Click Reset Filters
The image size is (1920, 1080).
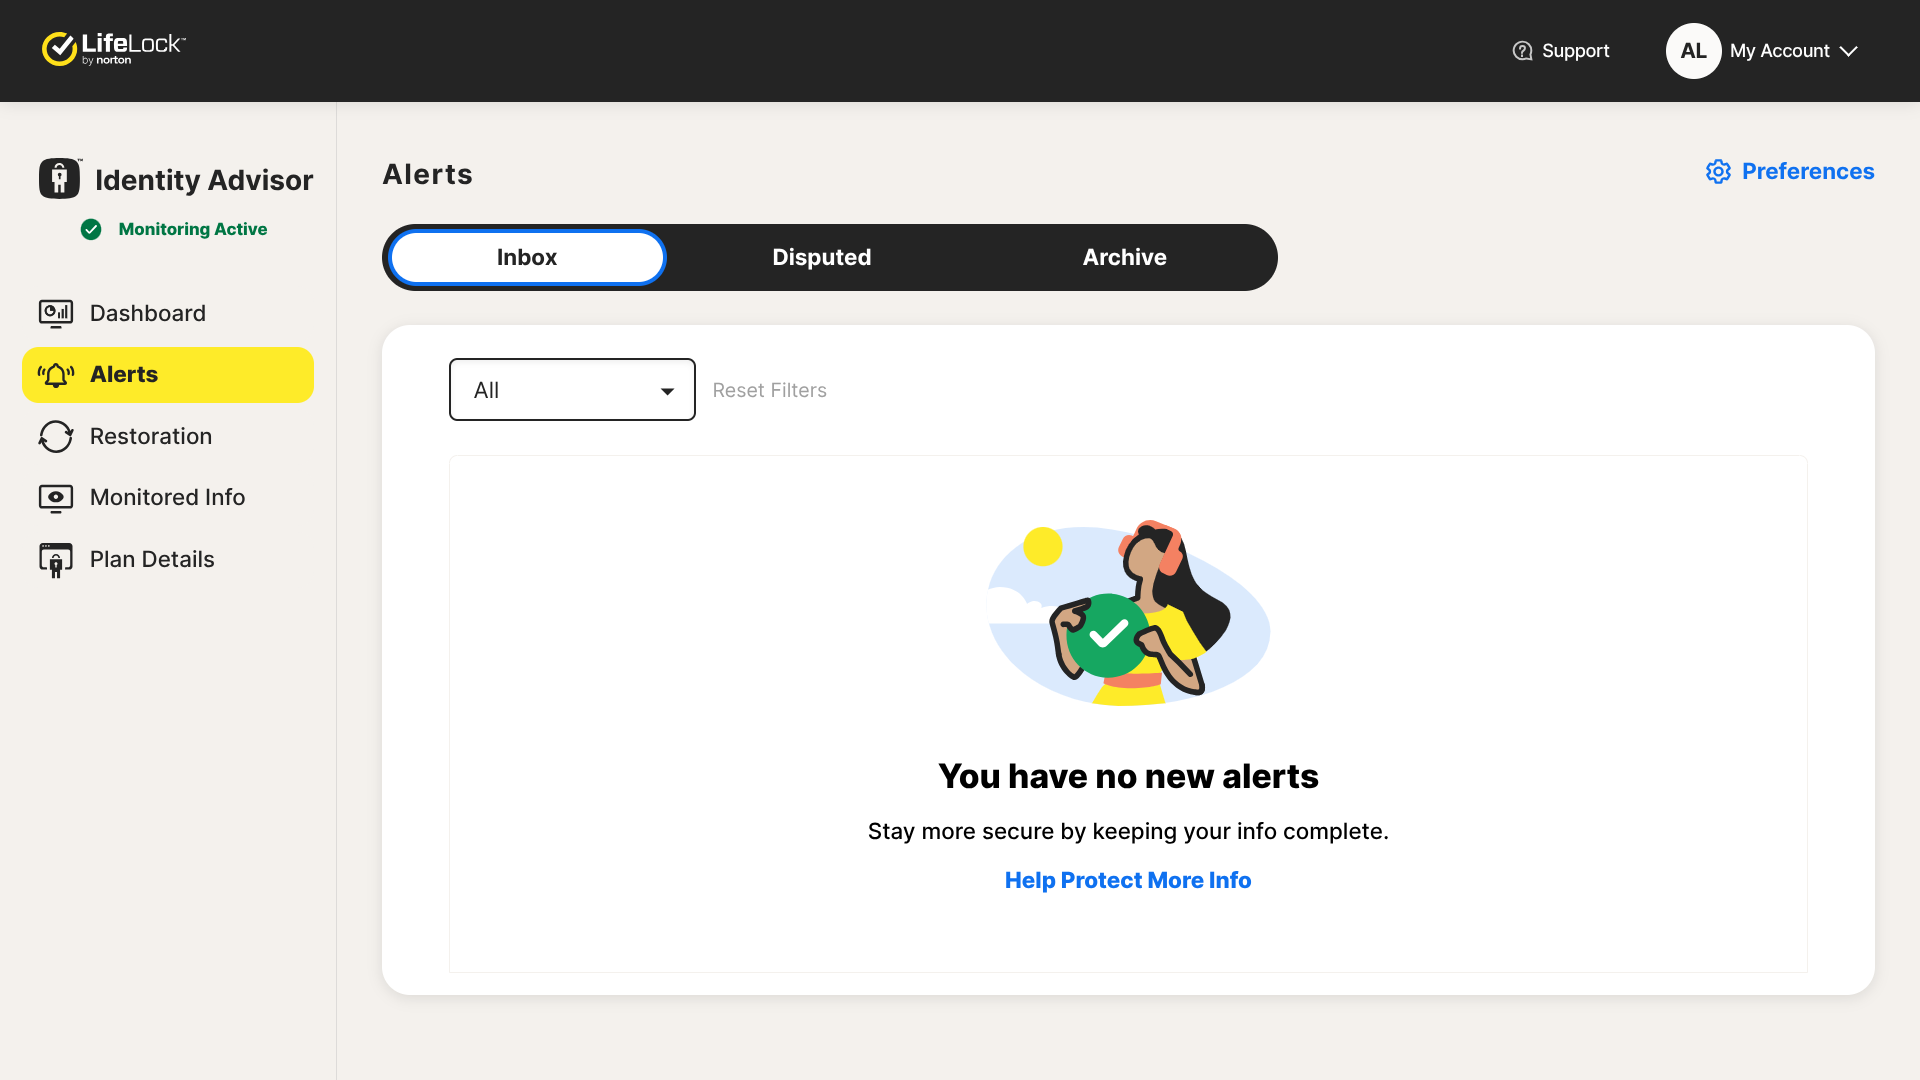click(x=769, y=391)
